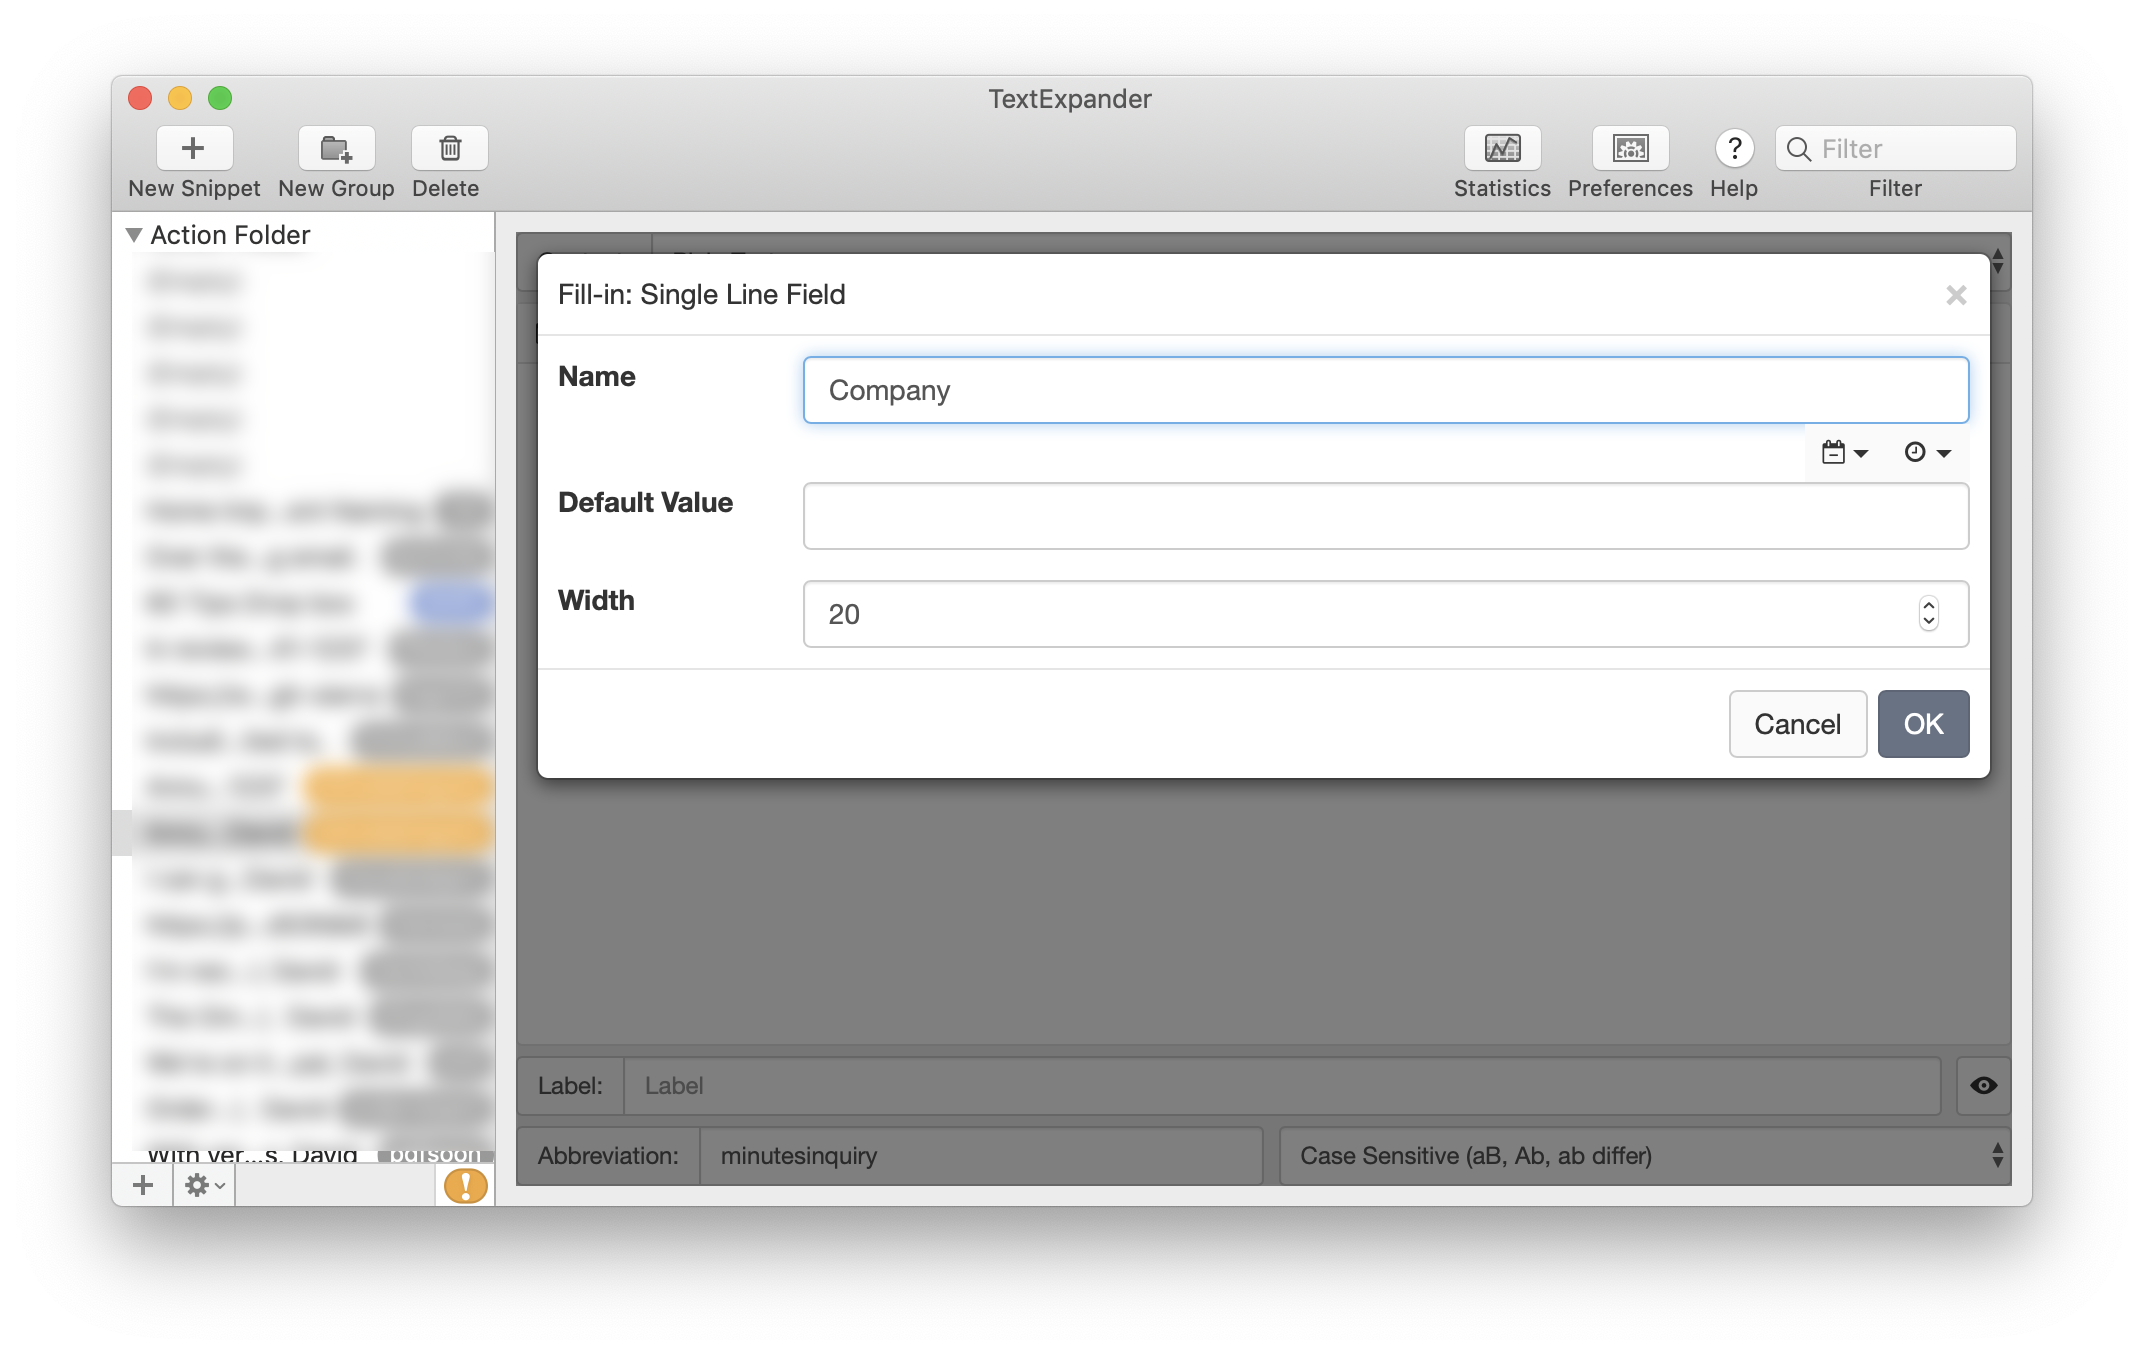2144x1354 pixels.
Task: Open the Preferences icon
Action: [x=1630, y=148]
